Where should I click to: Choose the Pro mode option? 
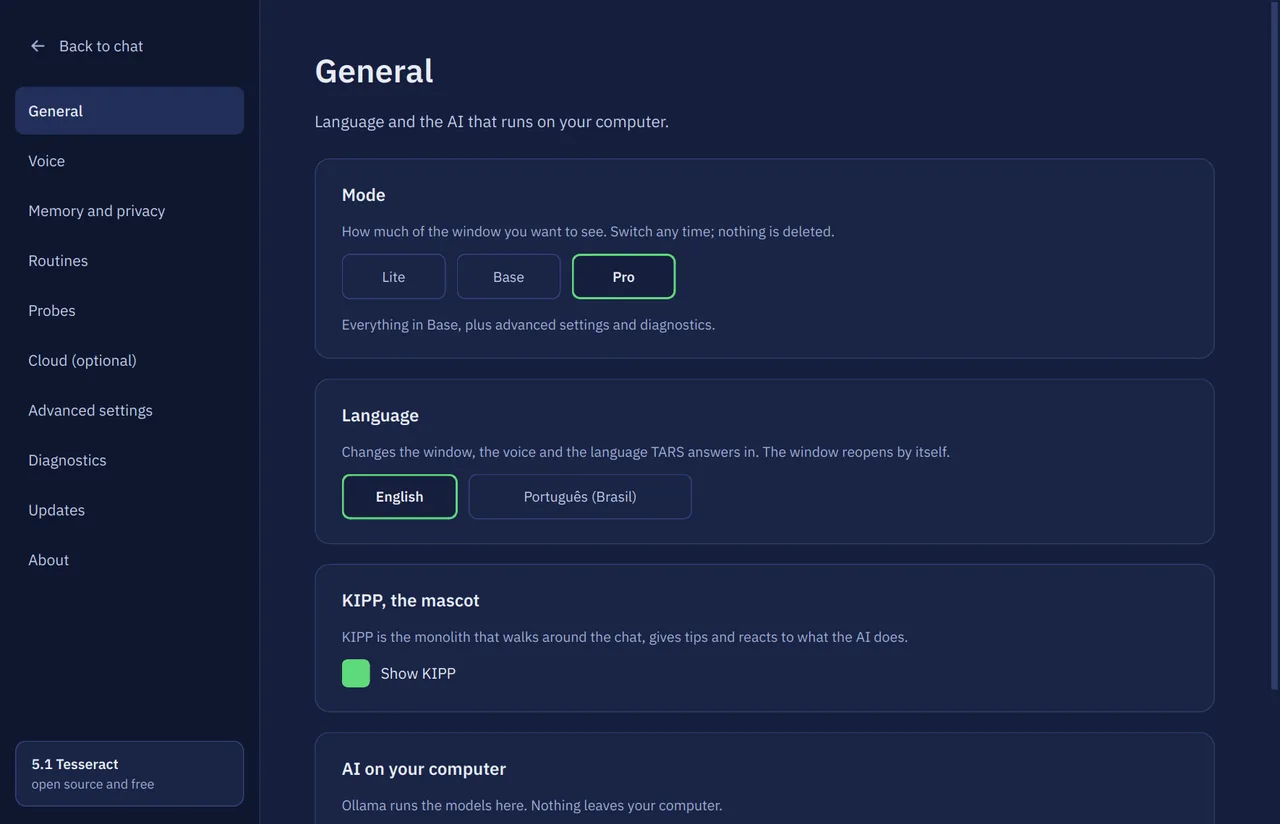point(623,277)
